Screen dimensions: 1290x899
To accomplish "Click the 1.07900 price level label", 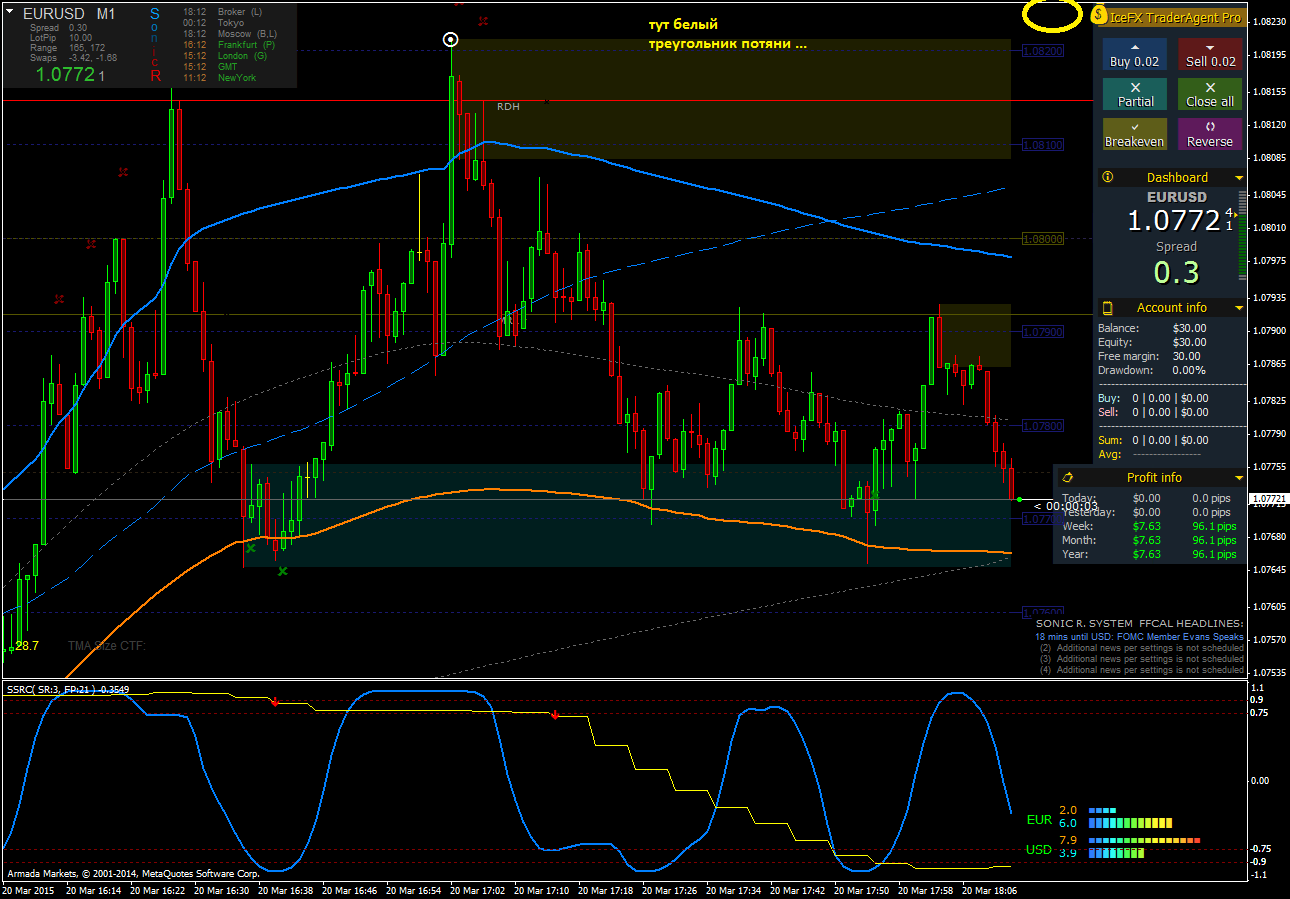I will (1043, 332).
